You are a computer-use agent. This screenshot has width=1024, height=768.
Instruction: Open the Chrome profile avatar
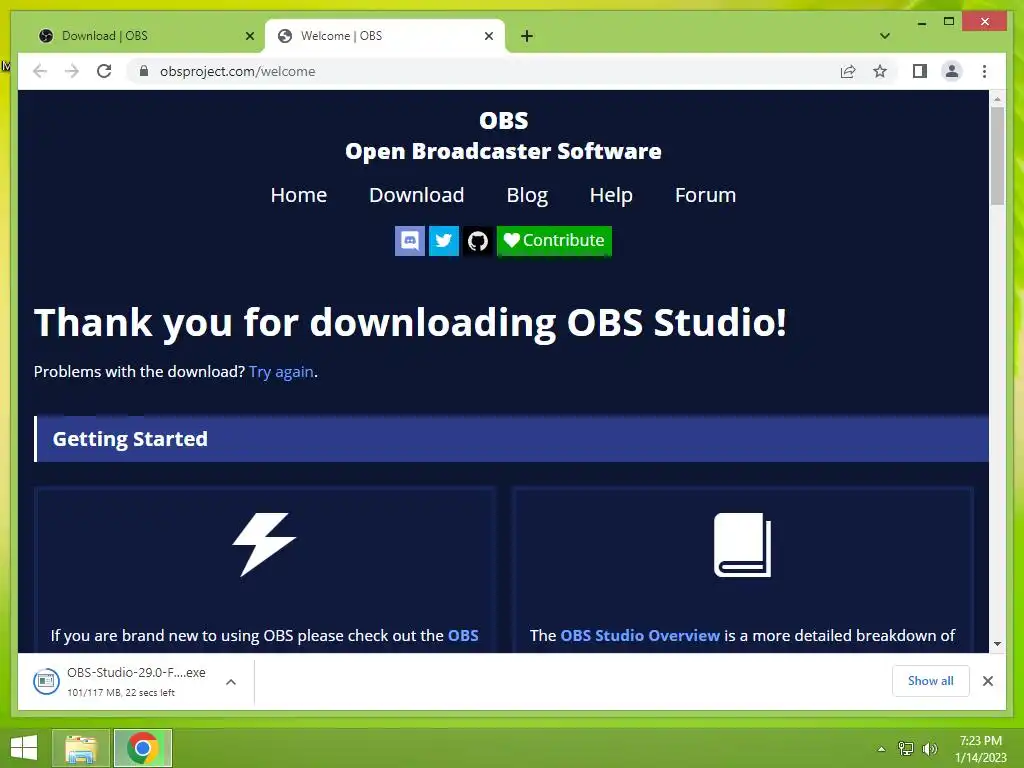click(952, 71)
